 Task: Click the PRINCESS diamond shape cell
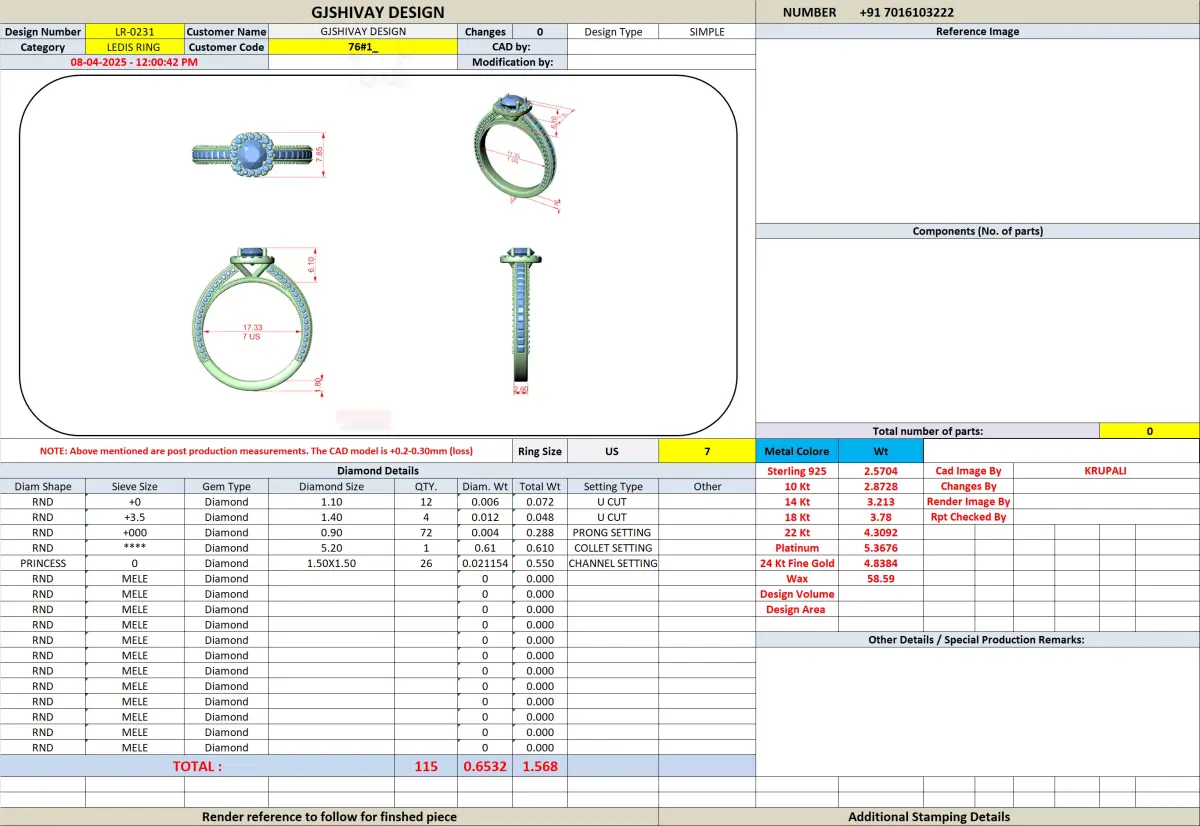coord(43,563)
